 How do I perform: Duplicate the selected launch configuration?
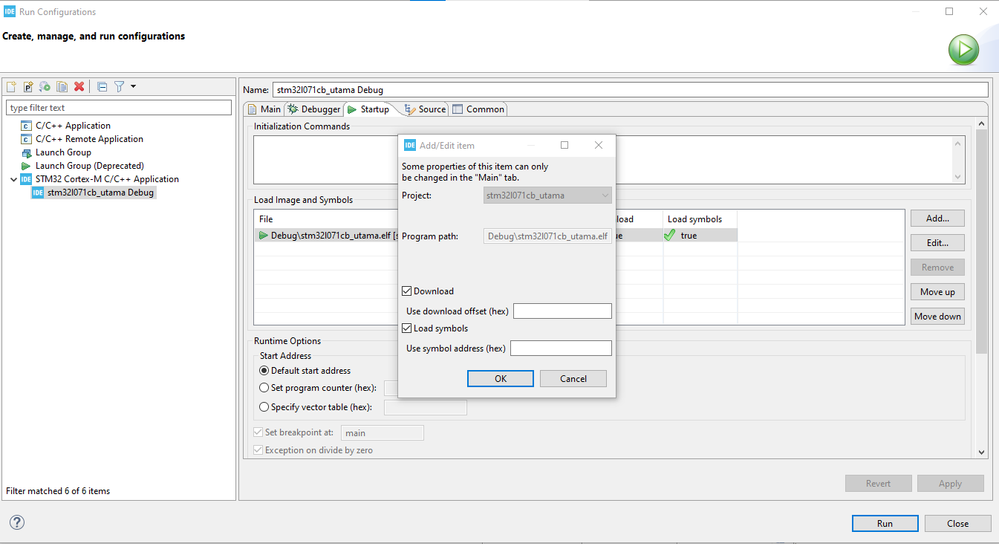coord(62,87)
